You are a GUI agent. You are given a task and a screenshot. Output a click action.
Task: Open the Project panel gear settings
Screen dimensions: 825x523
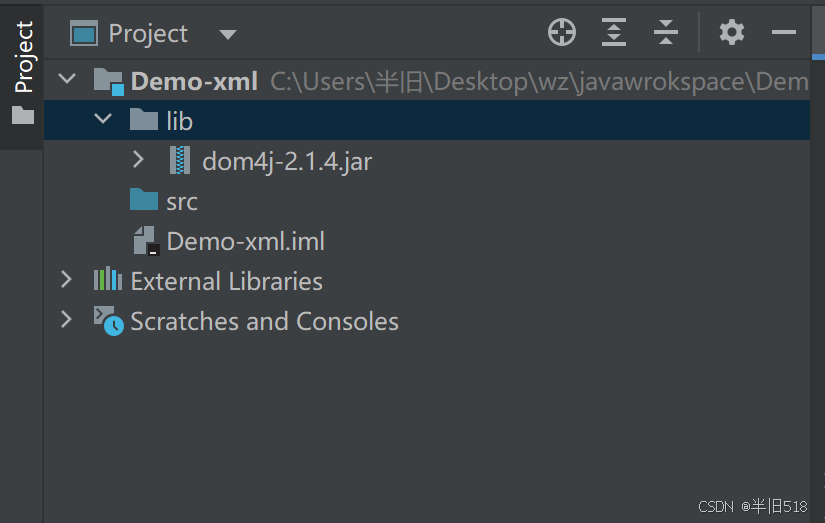[732, 33]
